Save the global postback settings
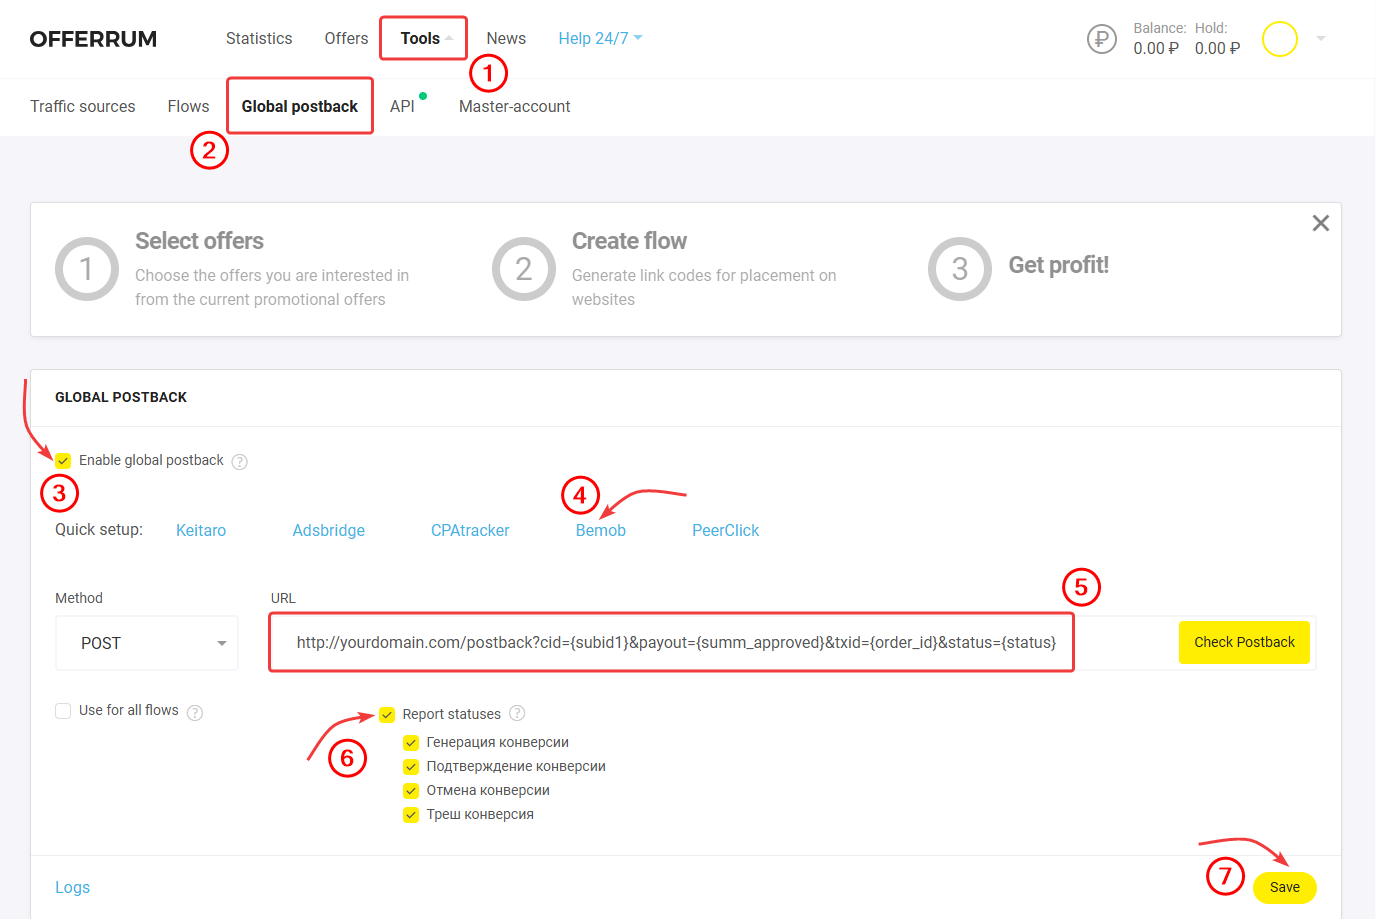This screenshot has height=919, width=1376. click(1285, 887)
